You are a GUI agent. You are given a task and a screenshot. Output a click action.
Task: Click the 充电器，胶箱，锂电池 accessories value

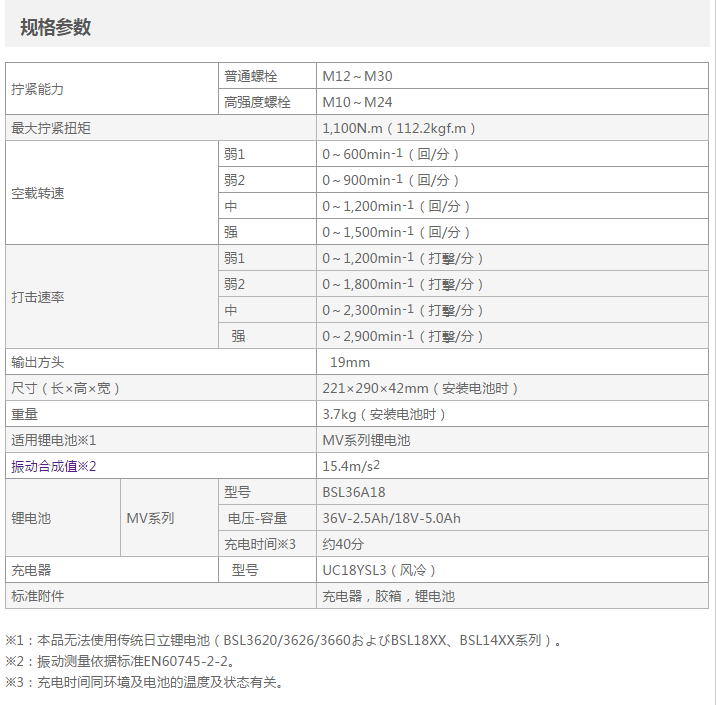click(388, 596)
